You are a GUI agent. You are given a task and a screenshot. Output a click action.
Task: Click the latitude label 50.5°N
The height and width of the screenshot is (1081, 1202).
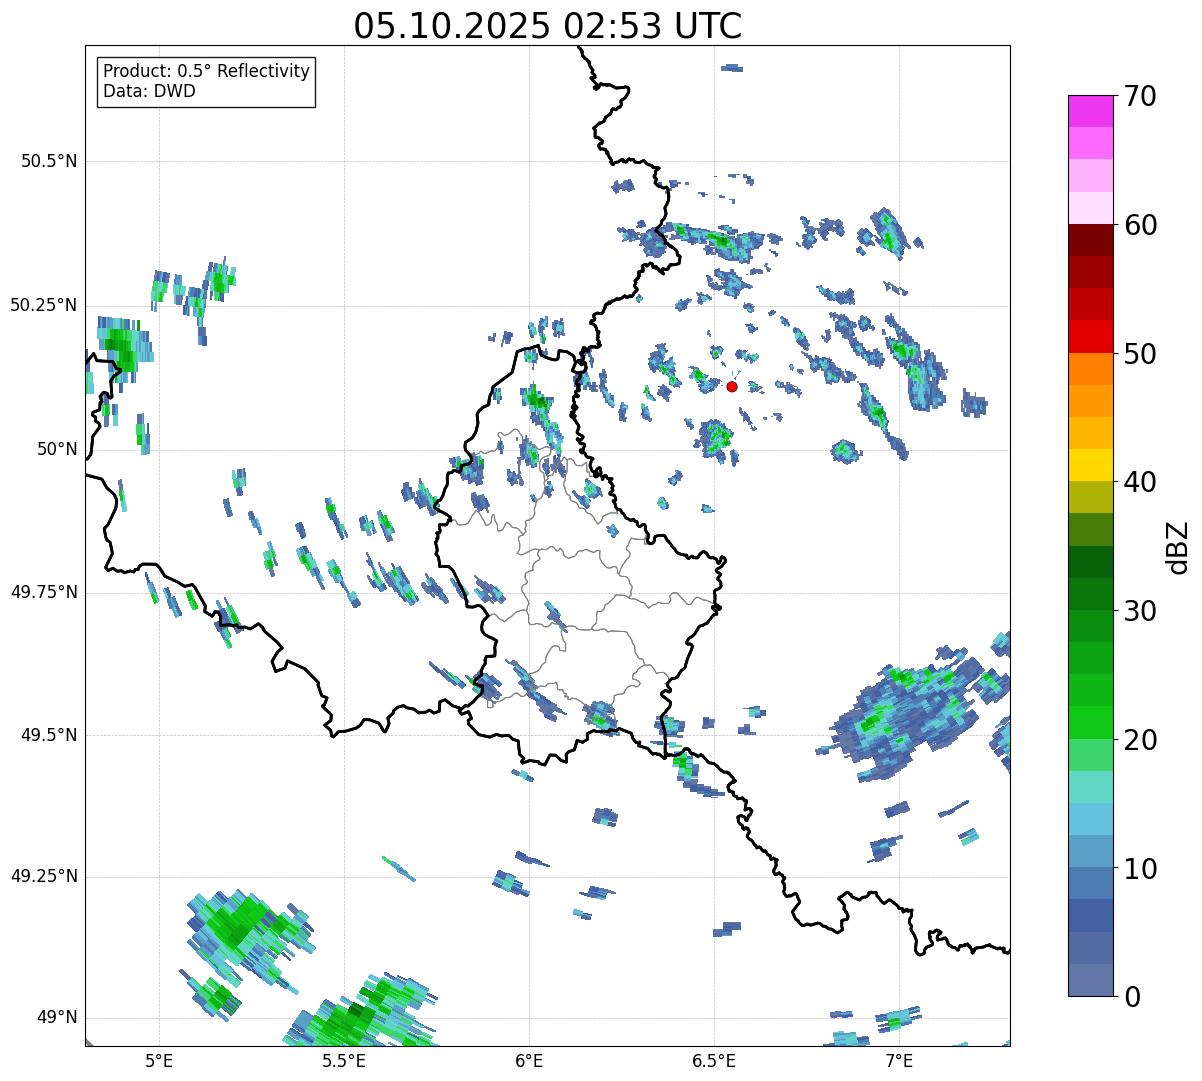[x=49, y=162]
